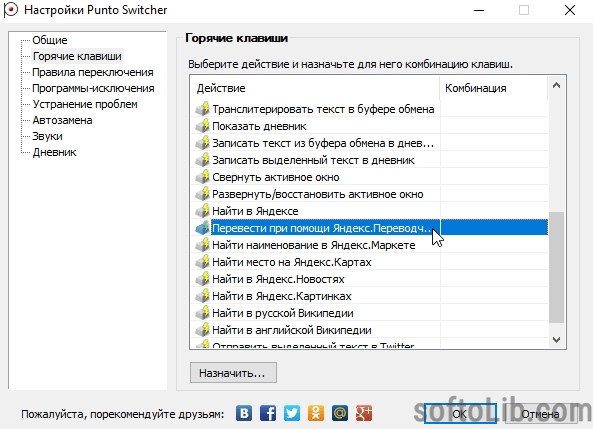593x429 pixels.
Task: Click the Отмена button
Action: 540,414
